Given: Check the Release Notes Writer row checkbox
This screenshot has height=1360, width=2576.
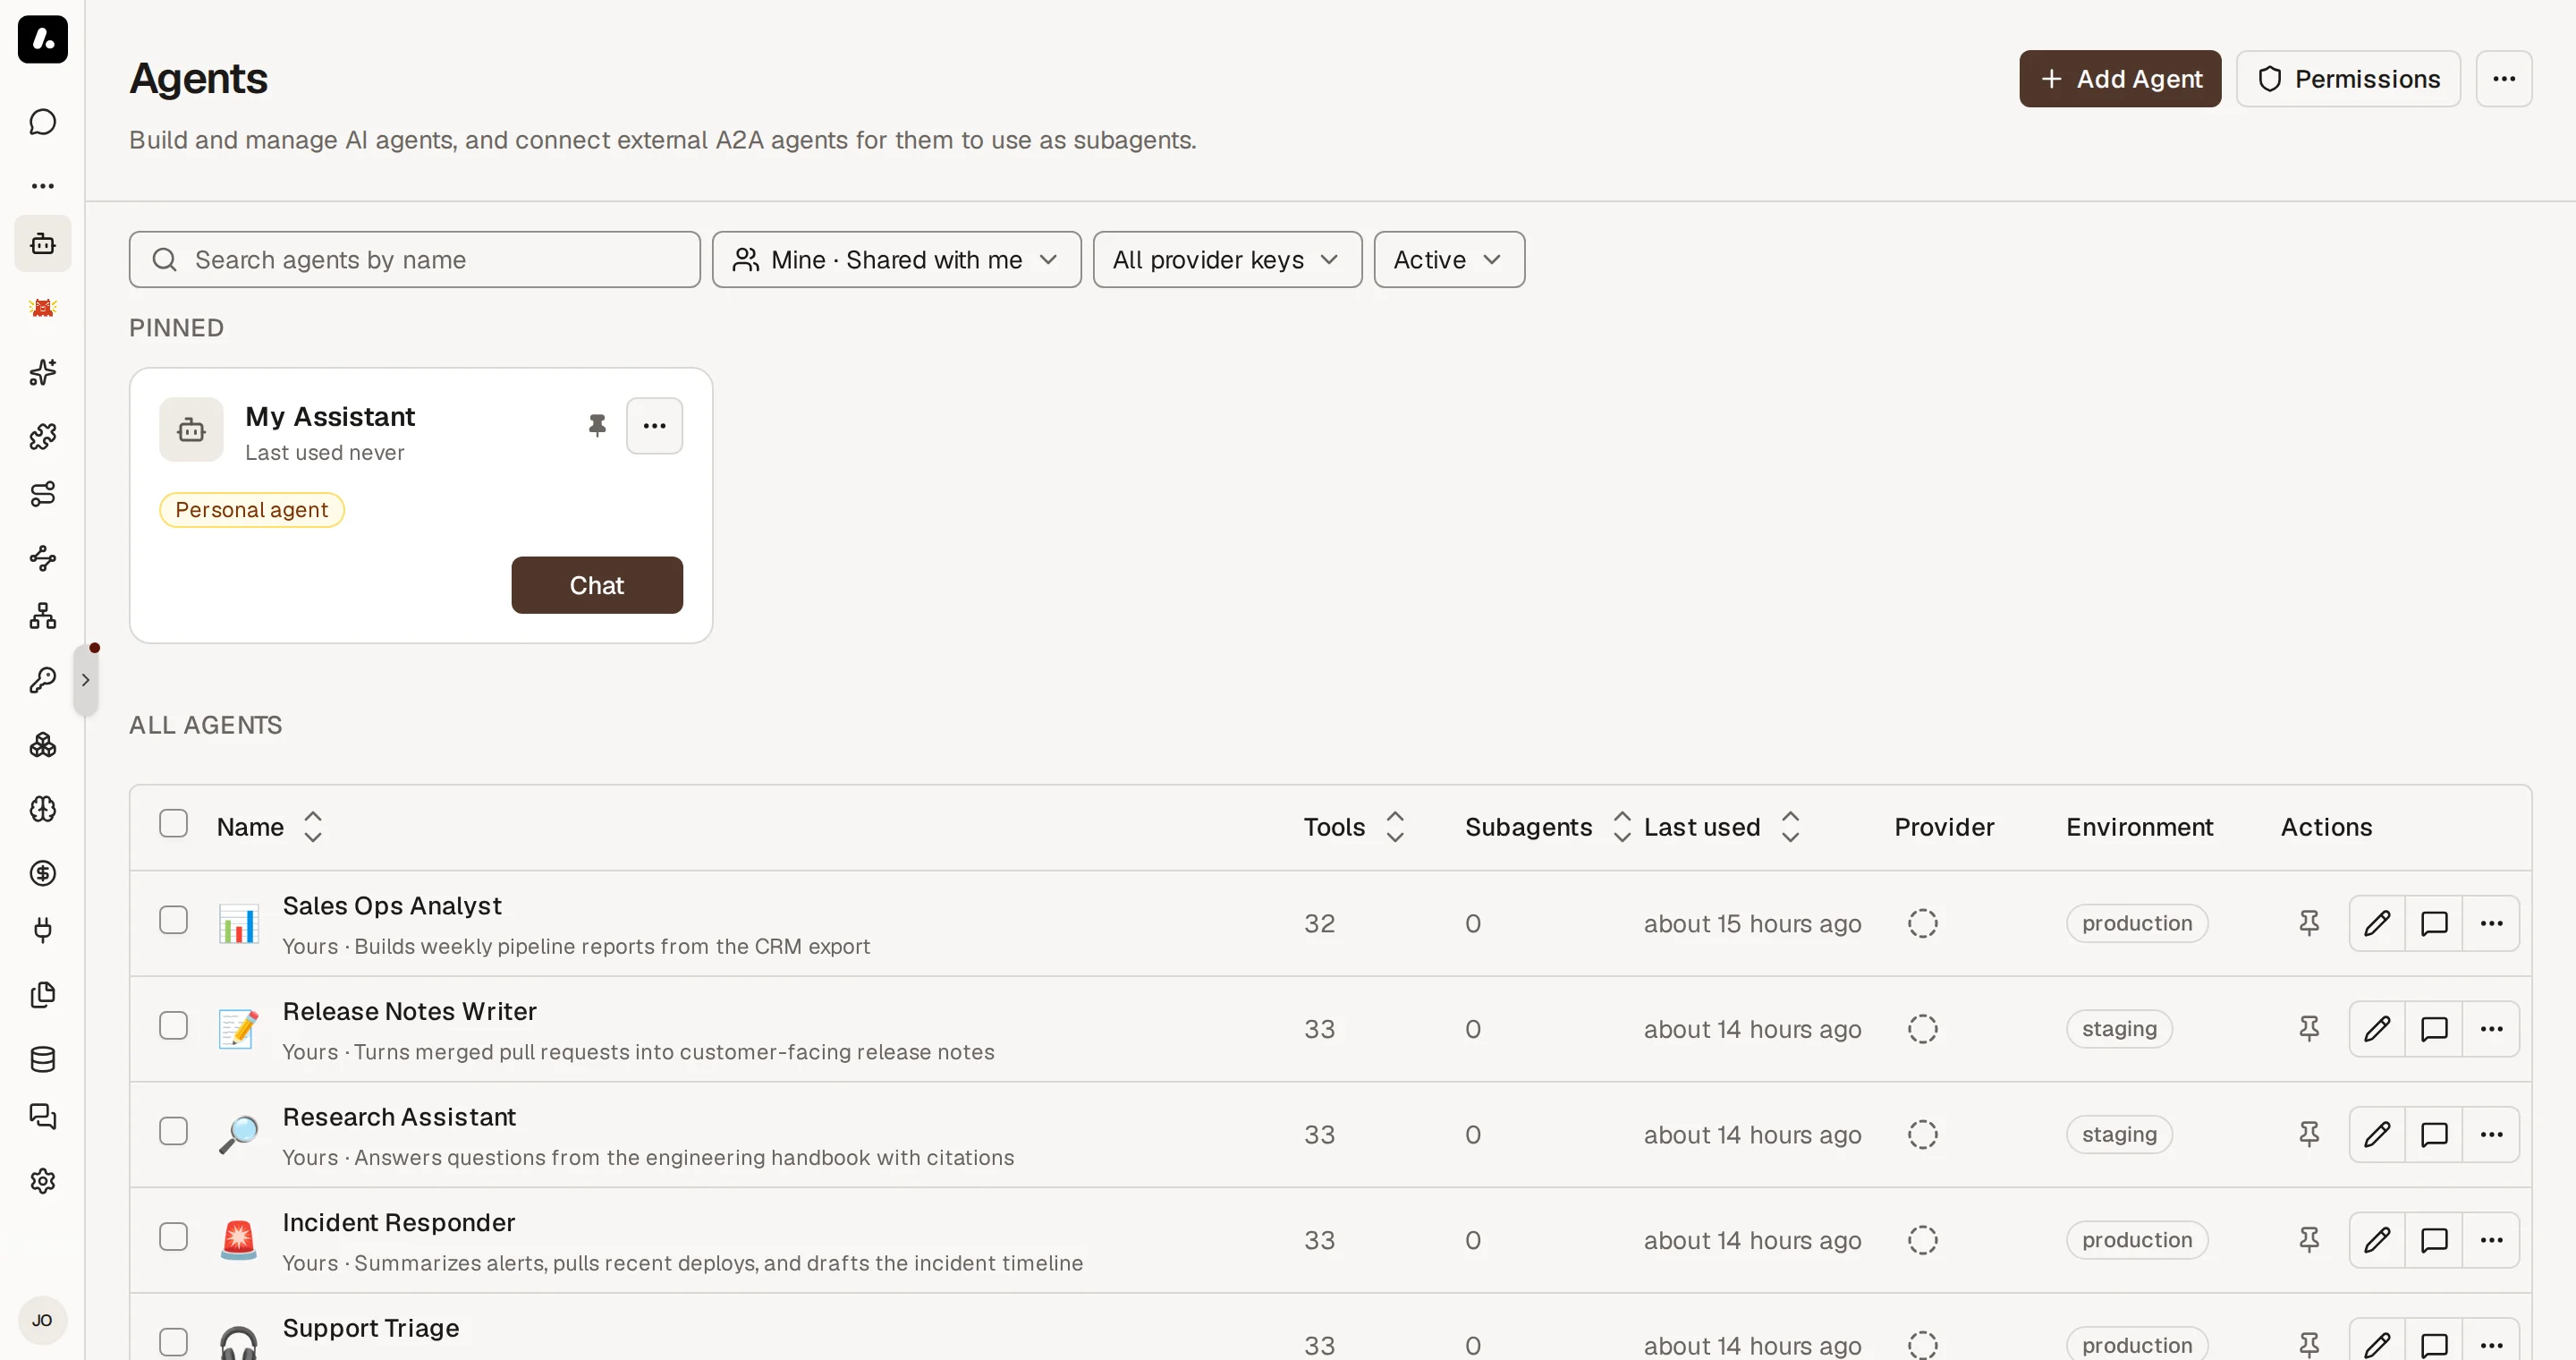Looking at the screenshot, I should click(x=173, y=1026).
